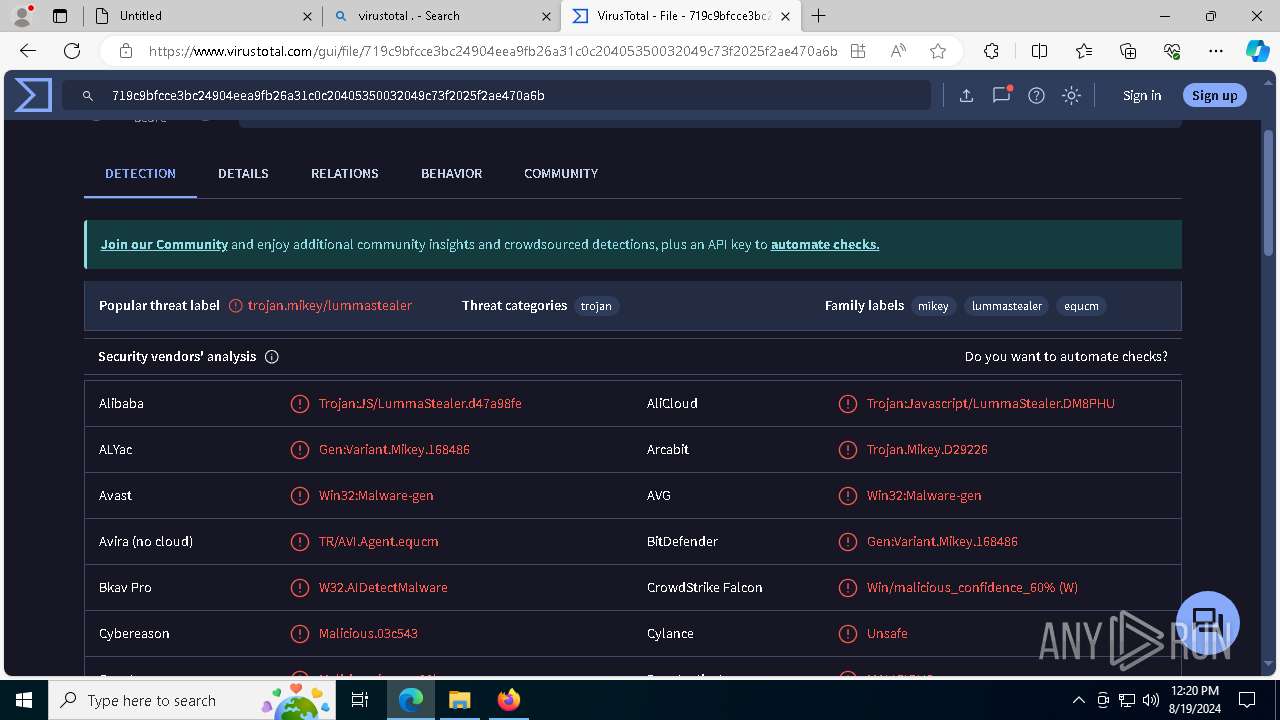Screen dimensions: 1280x720
Task: Switch to the DETAILS tab
Action: (x=243, y=174)
